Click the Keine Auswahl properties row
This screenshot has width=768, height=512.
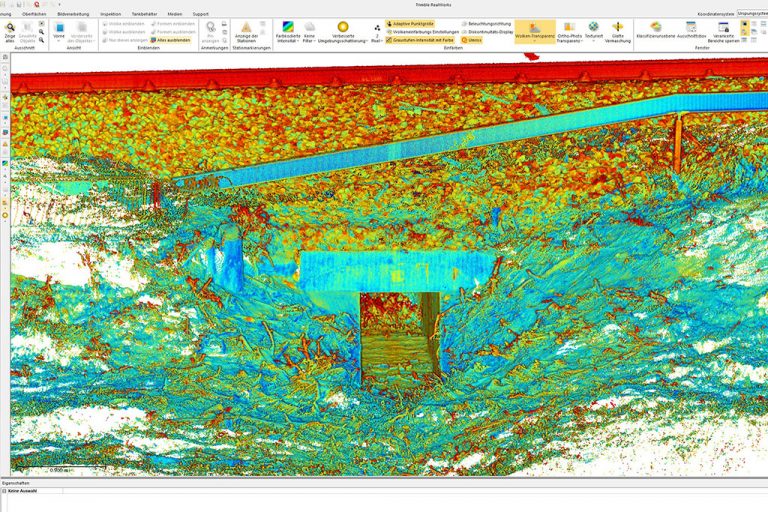(x=22, y=491)
